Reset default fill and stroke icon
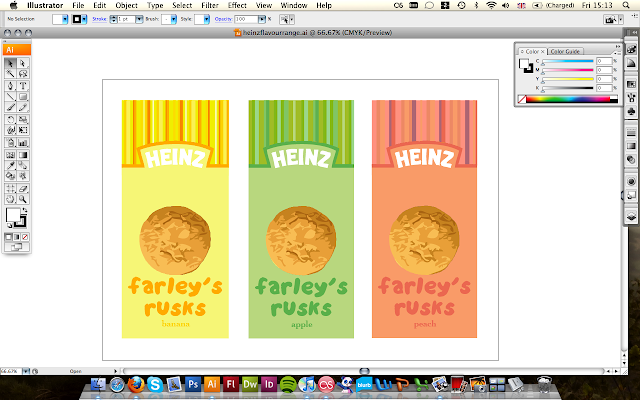The height and width of the screenshot is (400, 640). coord(9,225)
